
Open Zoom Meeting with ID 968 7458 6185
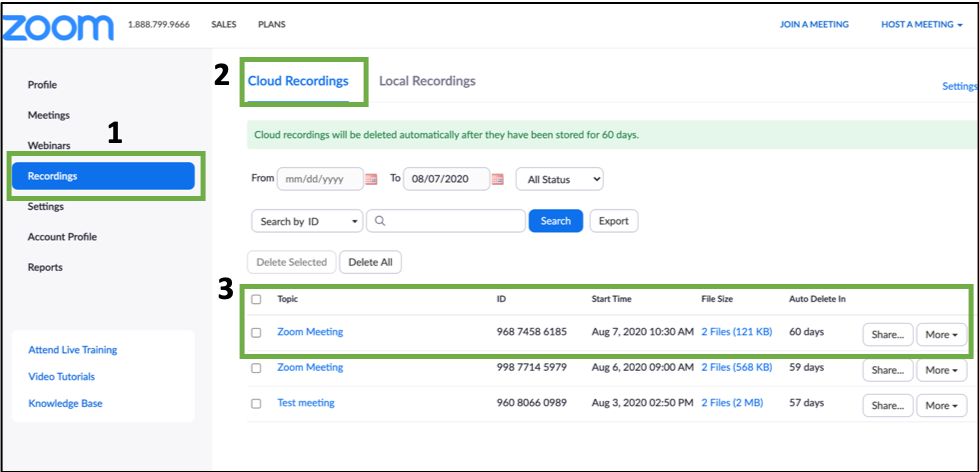310,332
